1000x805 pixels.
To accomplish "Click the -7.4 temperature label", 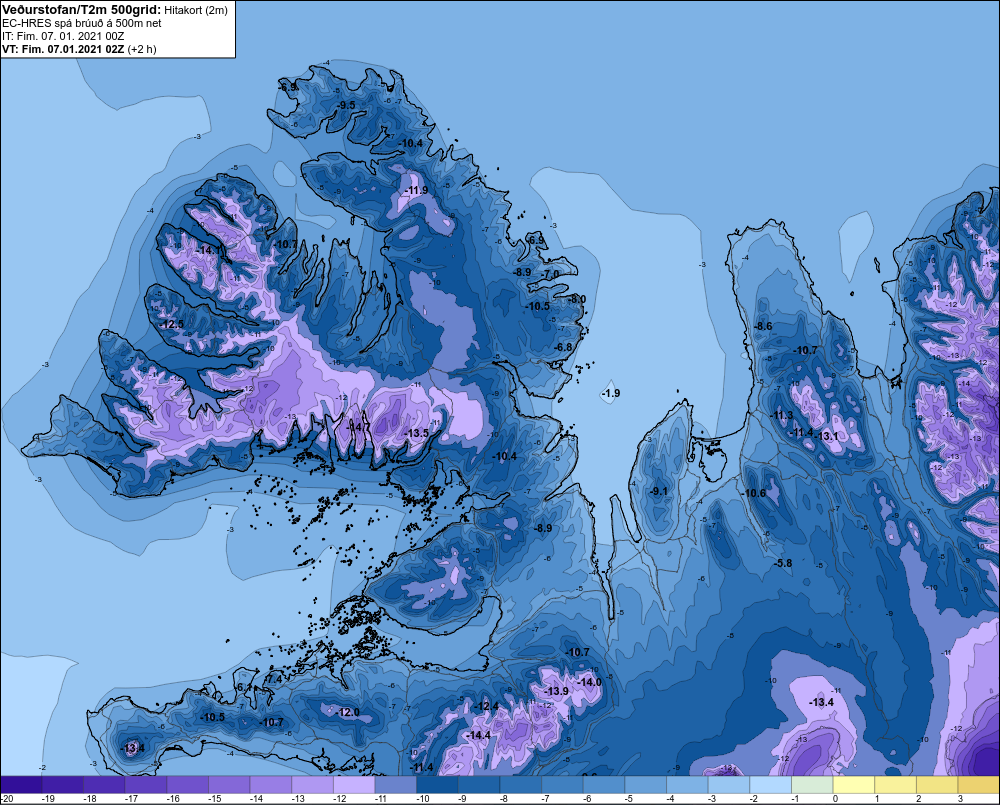I will pyautogui.click(x=274, y=680).
